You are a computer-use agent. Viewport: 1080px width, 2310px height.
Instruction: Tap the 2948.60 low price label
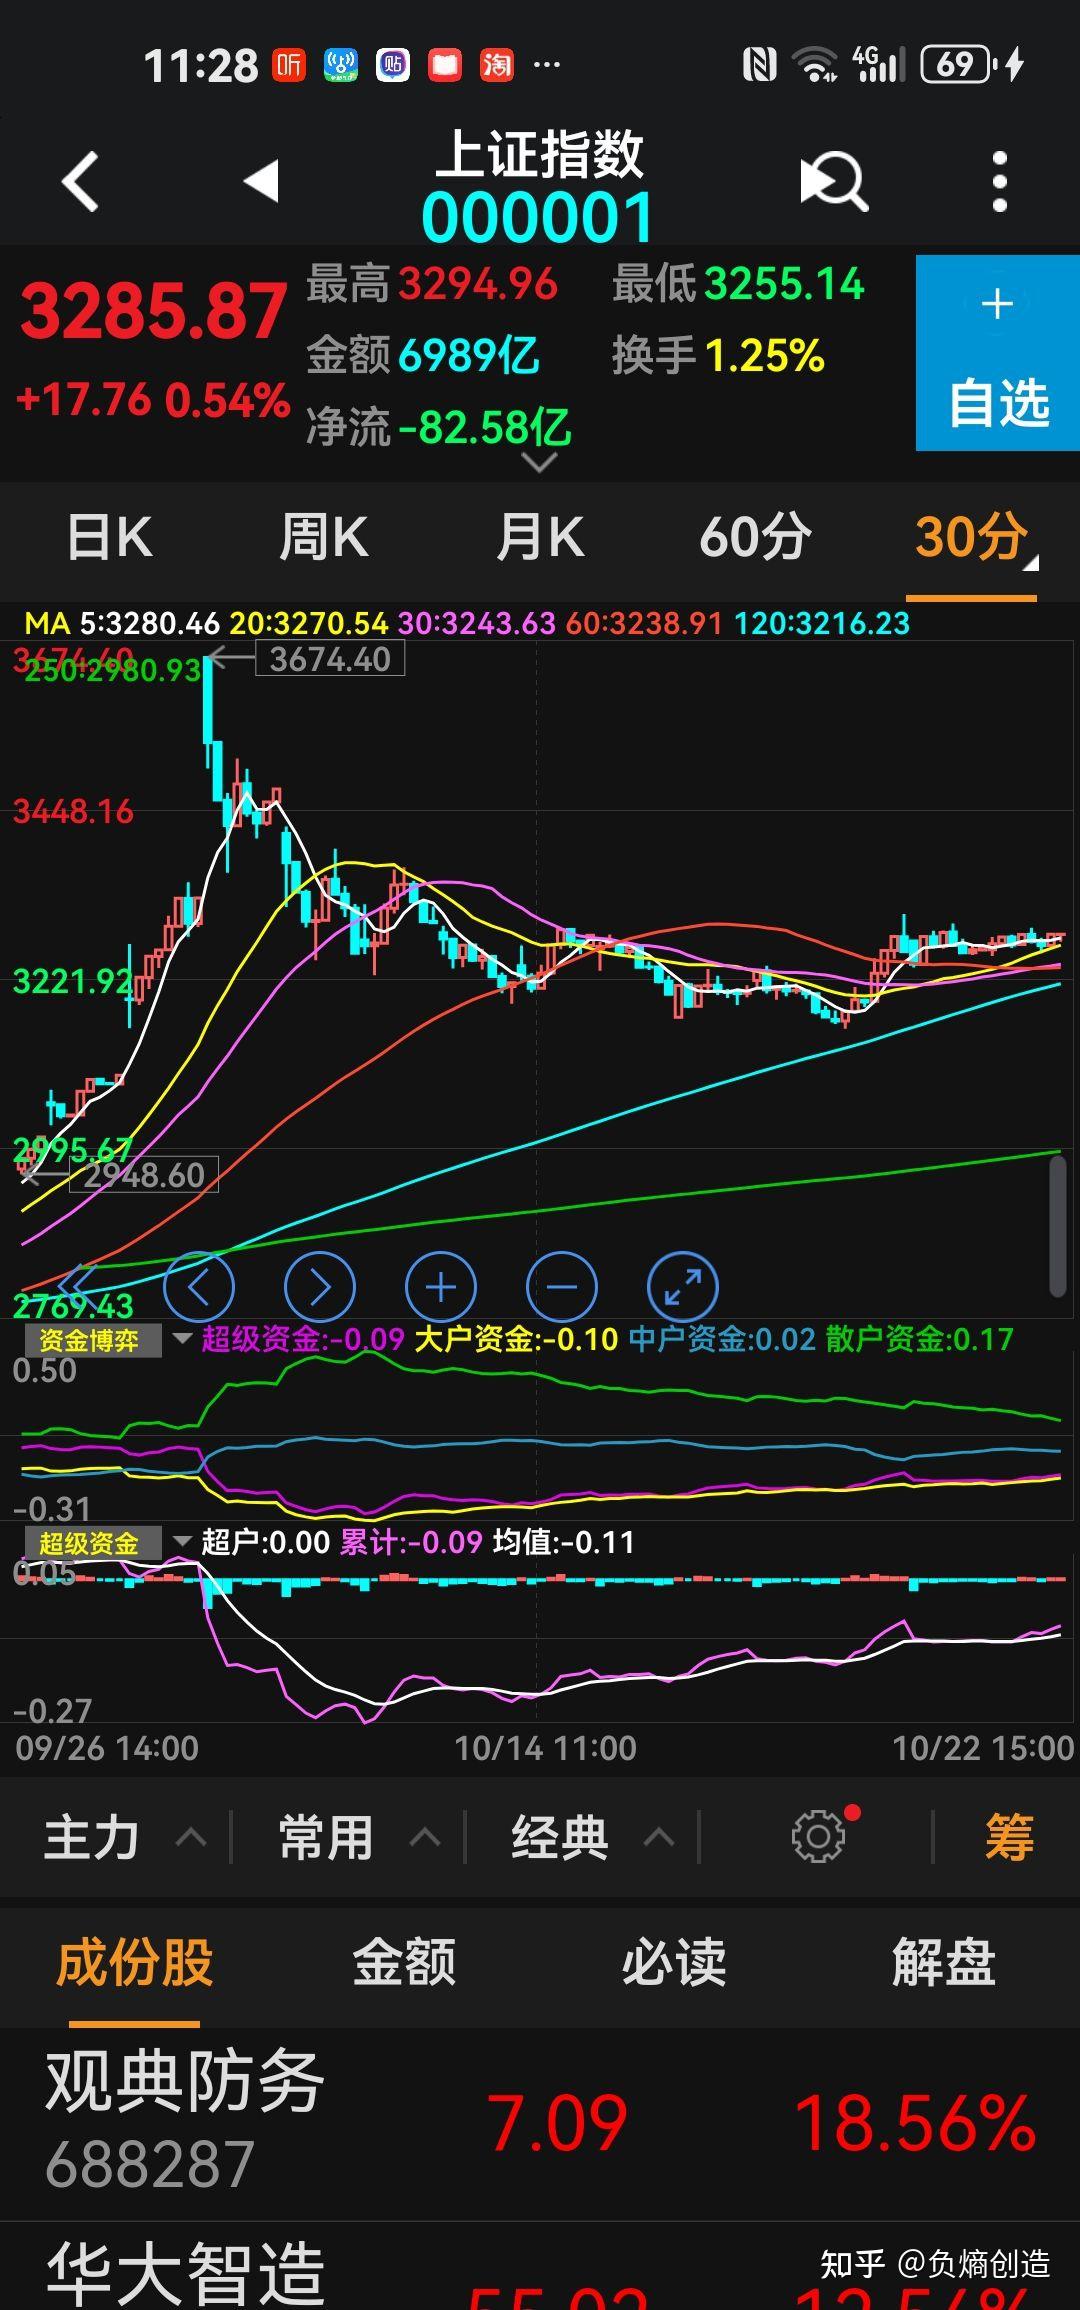(x=144, y=1175)
